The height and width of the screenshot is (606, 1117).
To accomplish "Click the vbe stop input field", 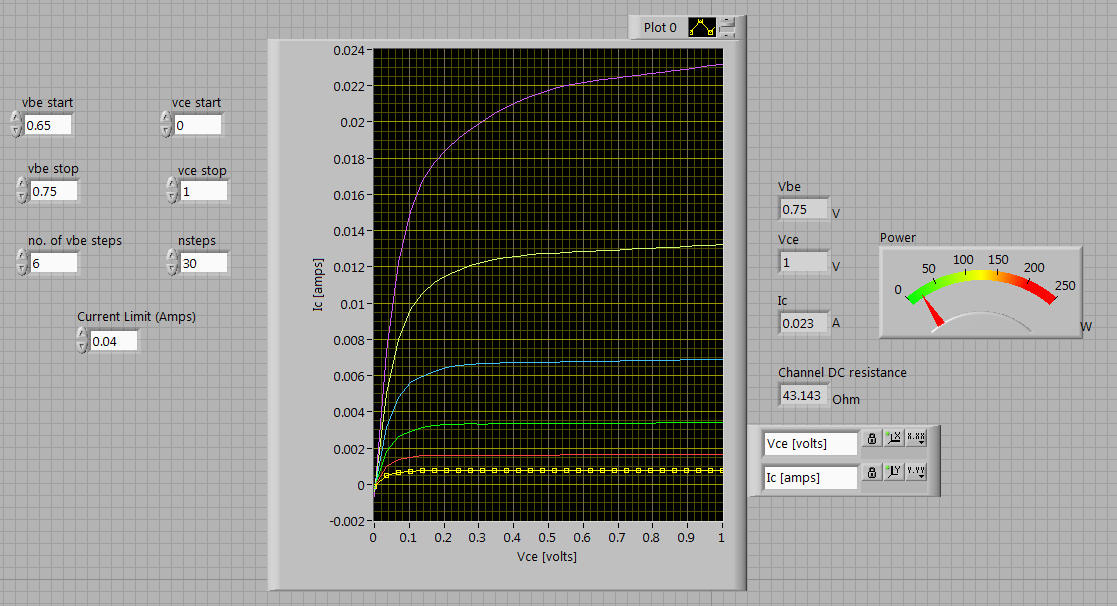I will coord(54,192).
